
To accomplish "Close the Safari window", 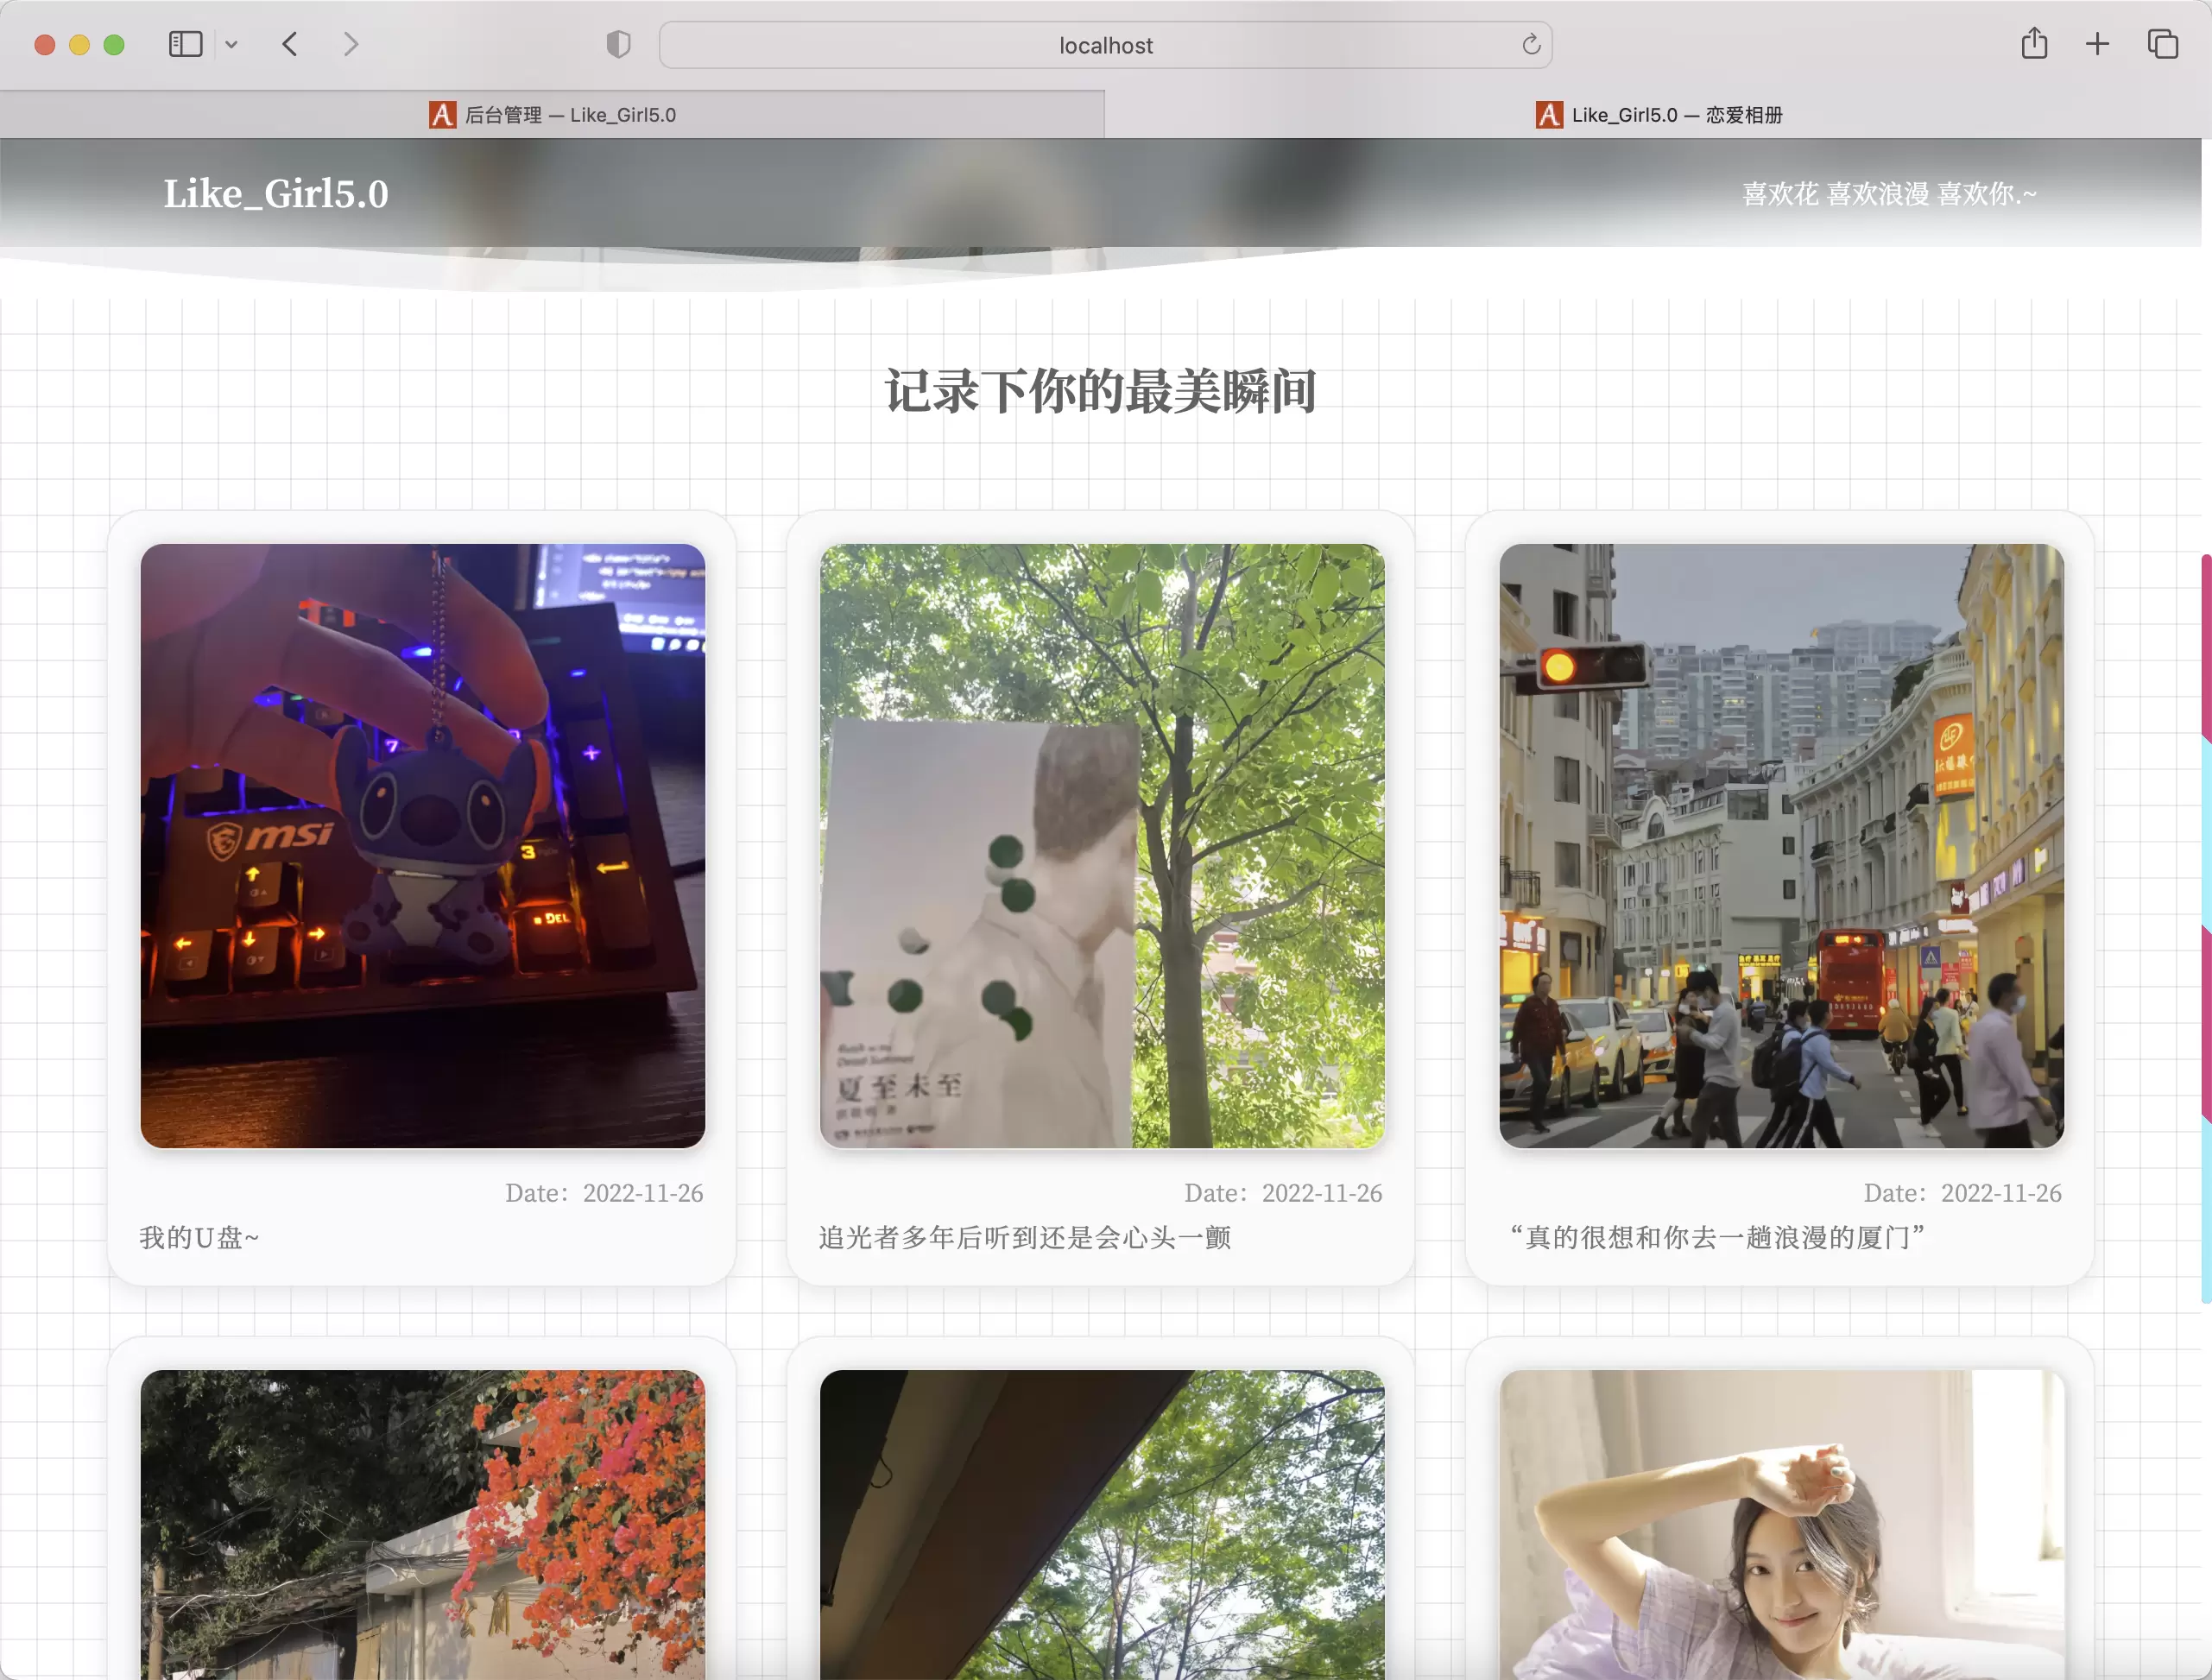I will (44, 45).
